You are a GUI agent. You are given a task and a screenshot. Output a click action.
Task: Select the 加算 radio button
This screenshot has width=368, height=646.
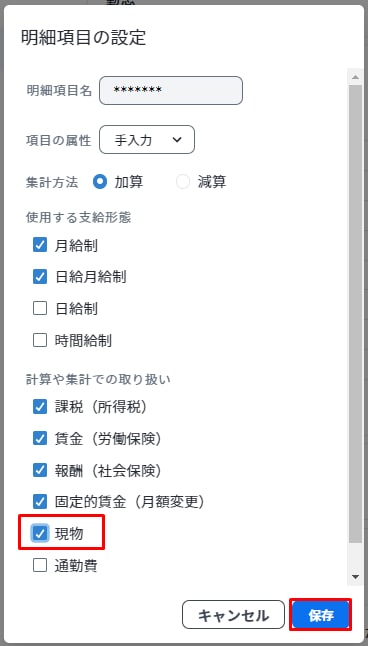click(x=100, y=182)
